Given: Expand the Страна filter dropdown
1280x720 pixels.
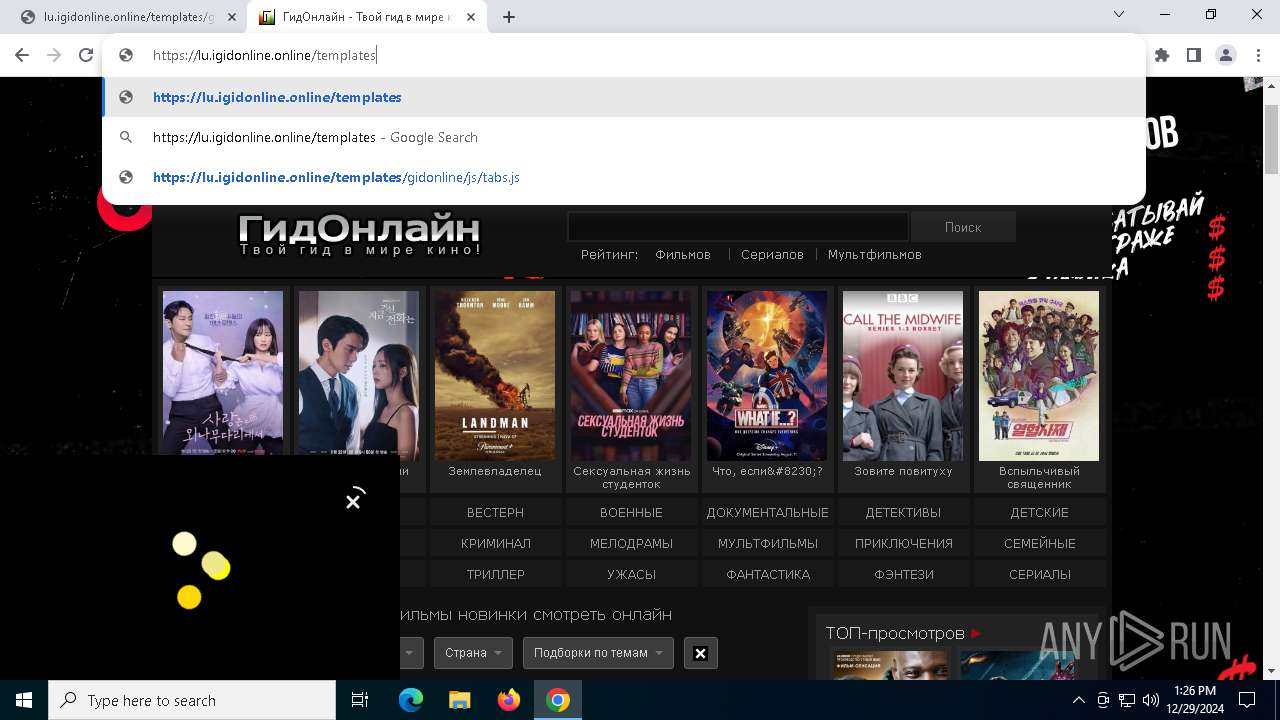Looking at the screenshot, I should tap(473, 653).
